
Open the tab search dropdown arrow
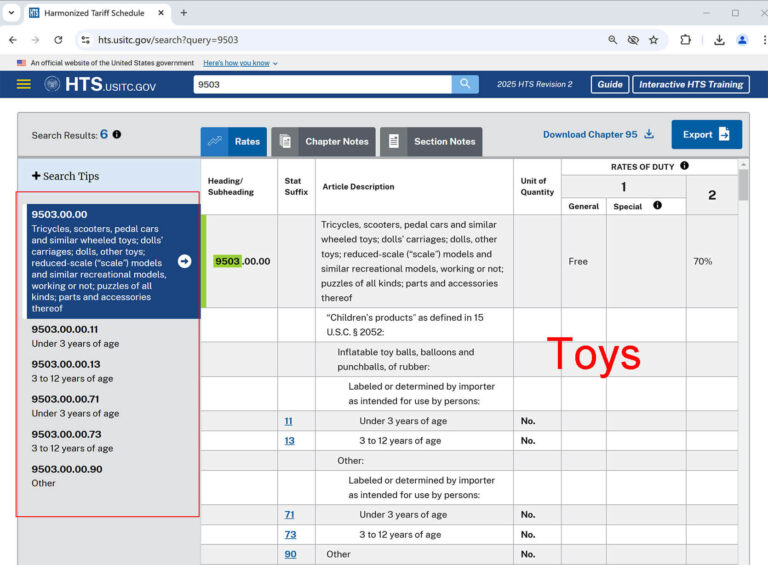11,13
